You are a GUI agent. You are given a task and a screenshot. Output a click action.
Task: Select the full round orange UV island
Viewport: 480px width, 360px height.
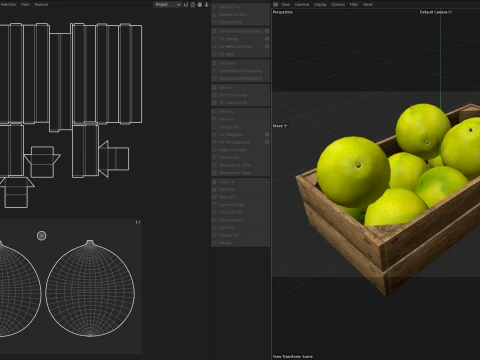(x=90, y=288)
